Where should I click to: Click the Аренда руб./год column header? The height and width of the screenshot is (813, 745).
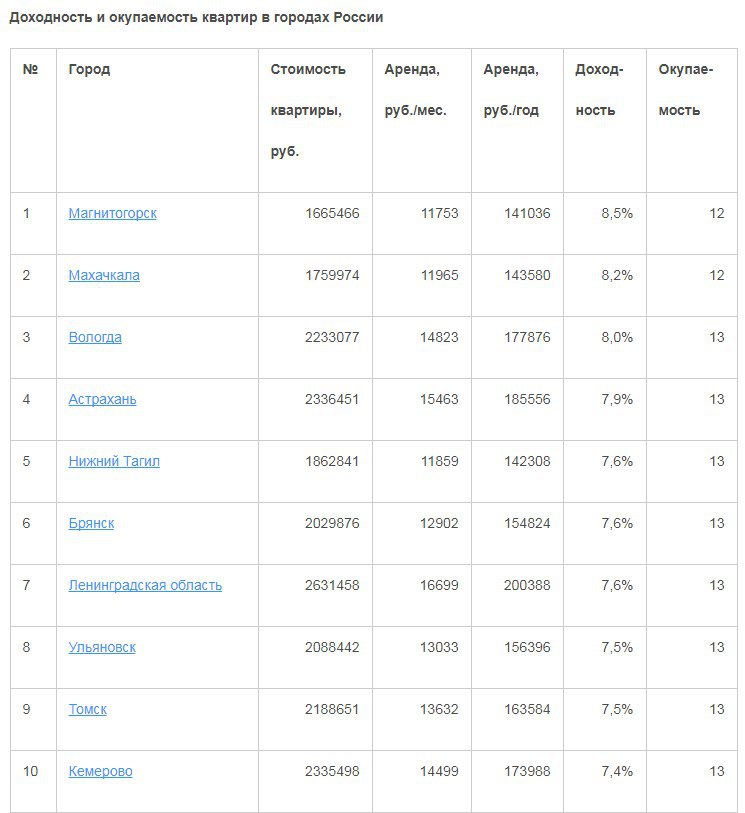click(x=511, y=90)
